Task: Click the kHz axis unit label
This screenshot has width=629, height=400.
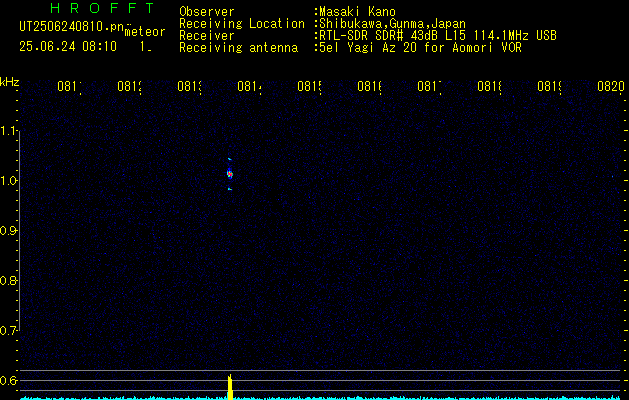Action: tap(10, 82)
